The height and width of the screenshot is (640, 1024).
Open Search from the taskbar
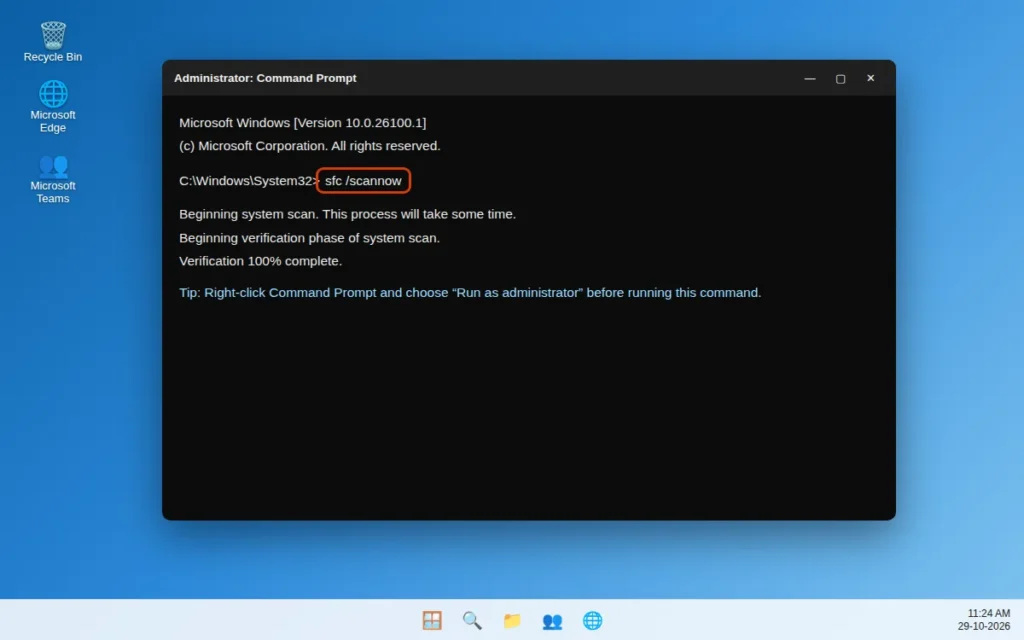tap(472, 620)
